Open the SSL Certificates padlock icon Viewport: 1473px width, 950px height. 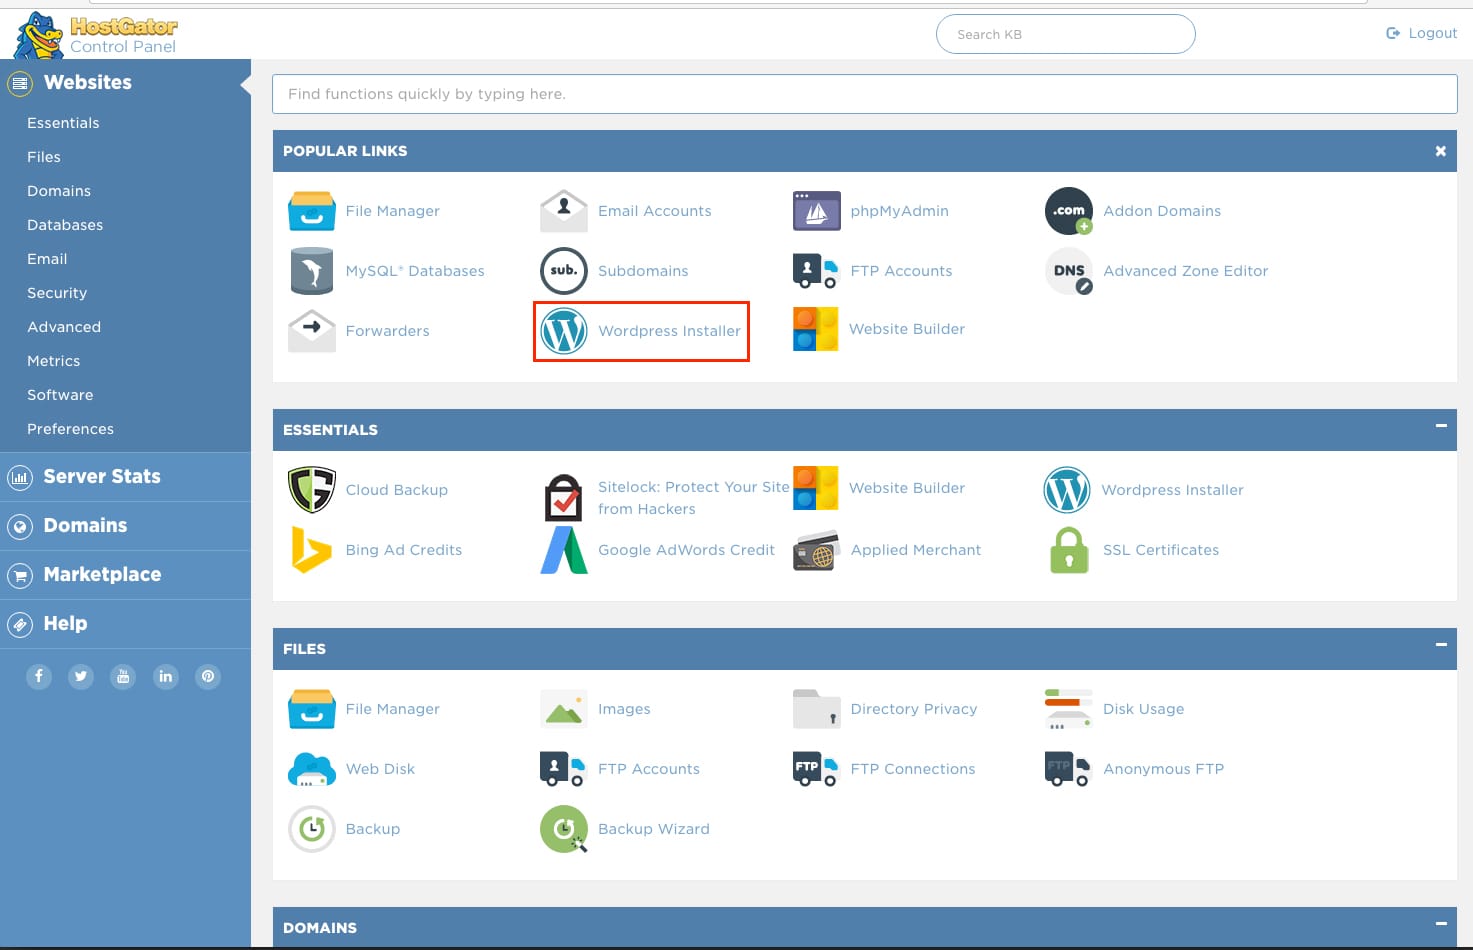pos(1069,550)
